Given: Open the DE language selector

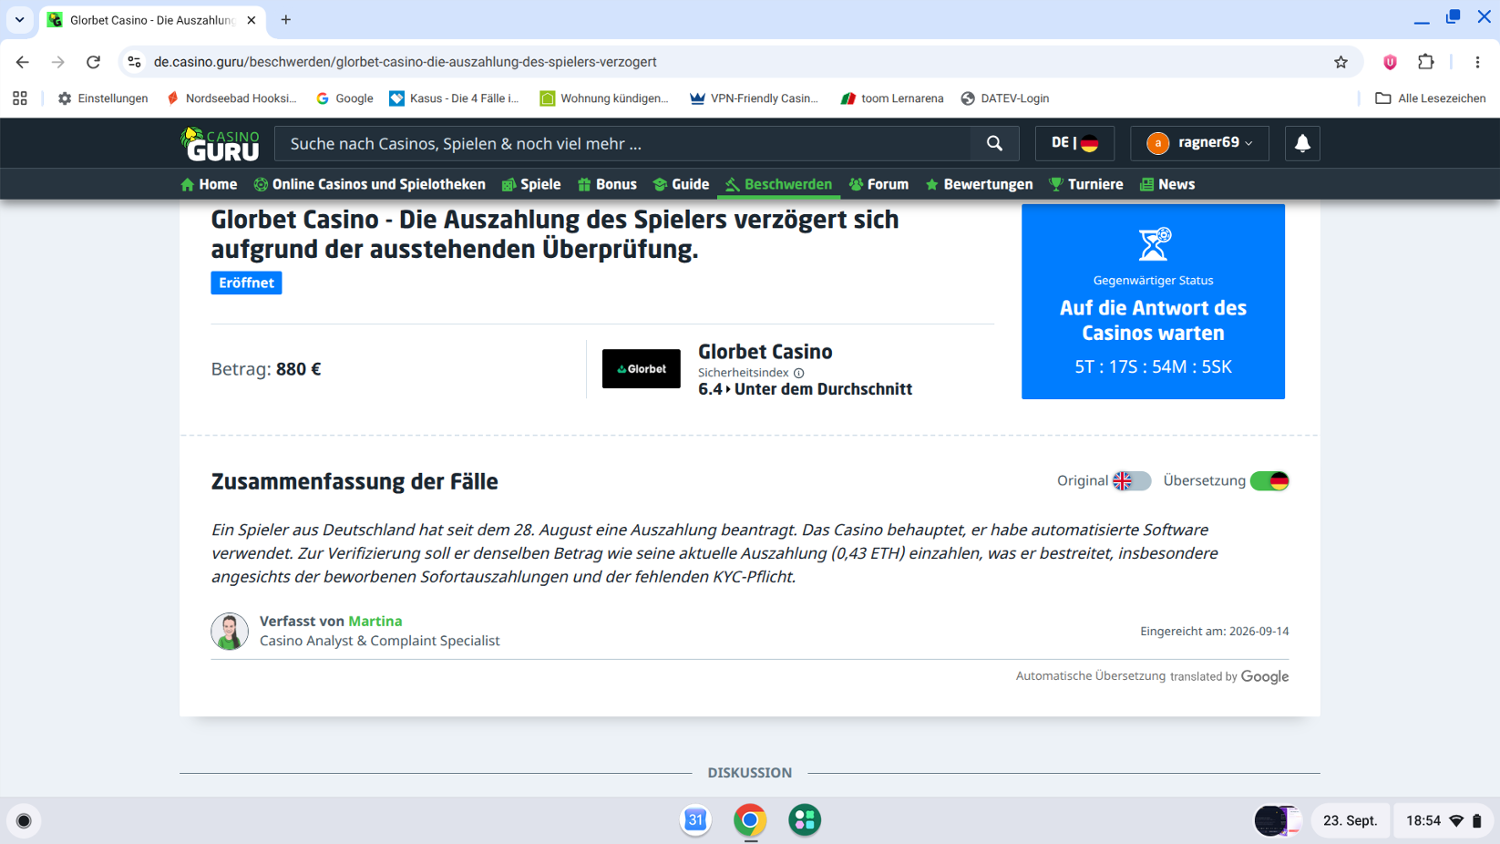Looking at the screenshot, I should point(1074,143).
